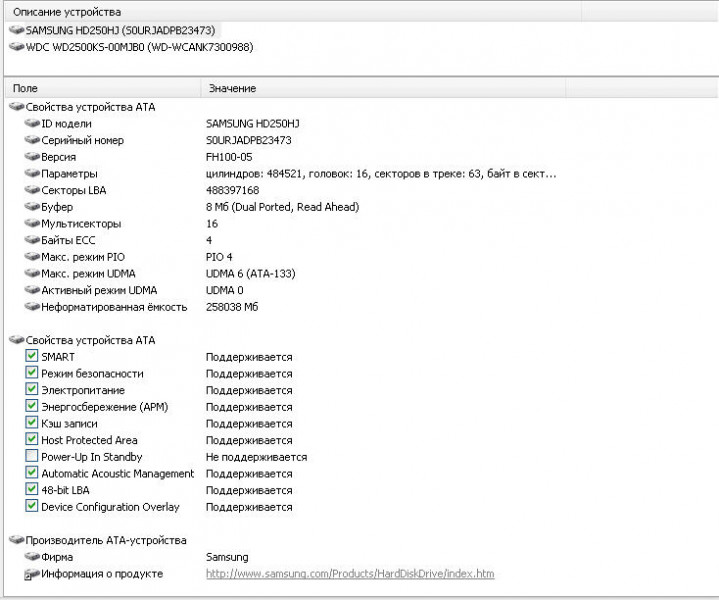Click the UDMA 0 value
The image size is (719, 600).
point(225,290)
